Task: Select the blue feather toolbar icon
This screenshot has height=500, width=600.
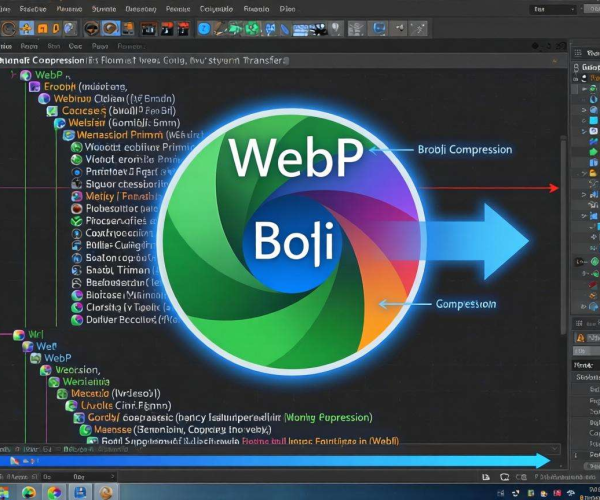Action: point(285,29)
